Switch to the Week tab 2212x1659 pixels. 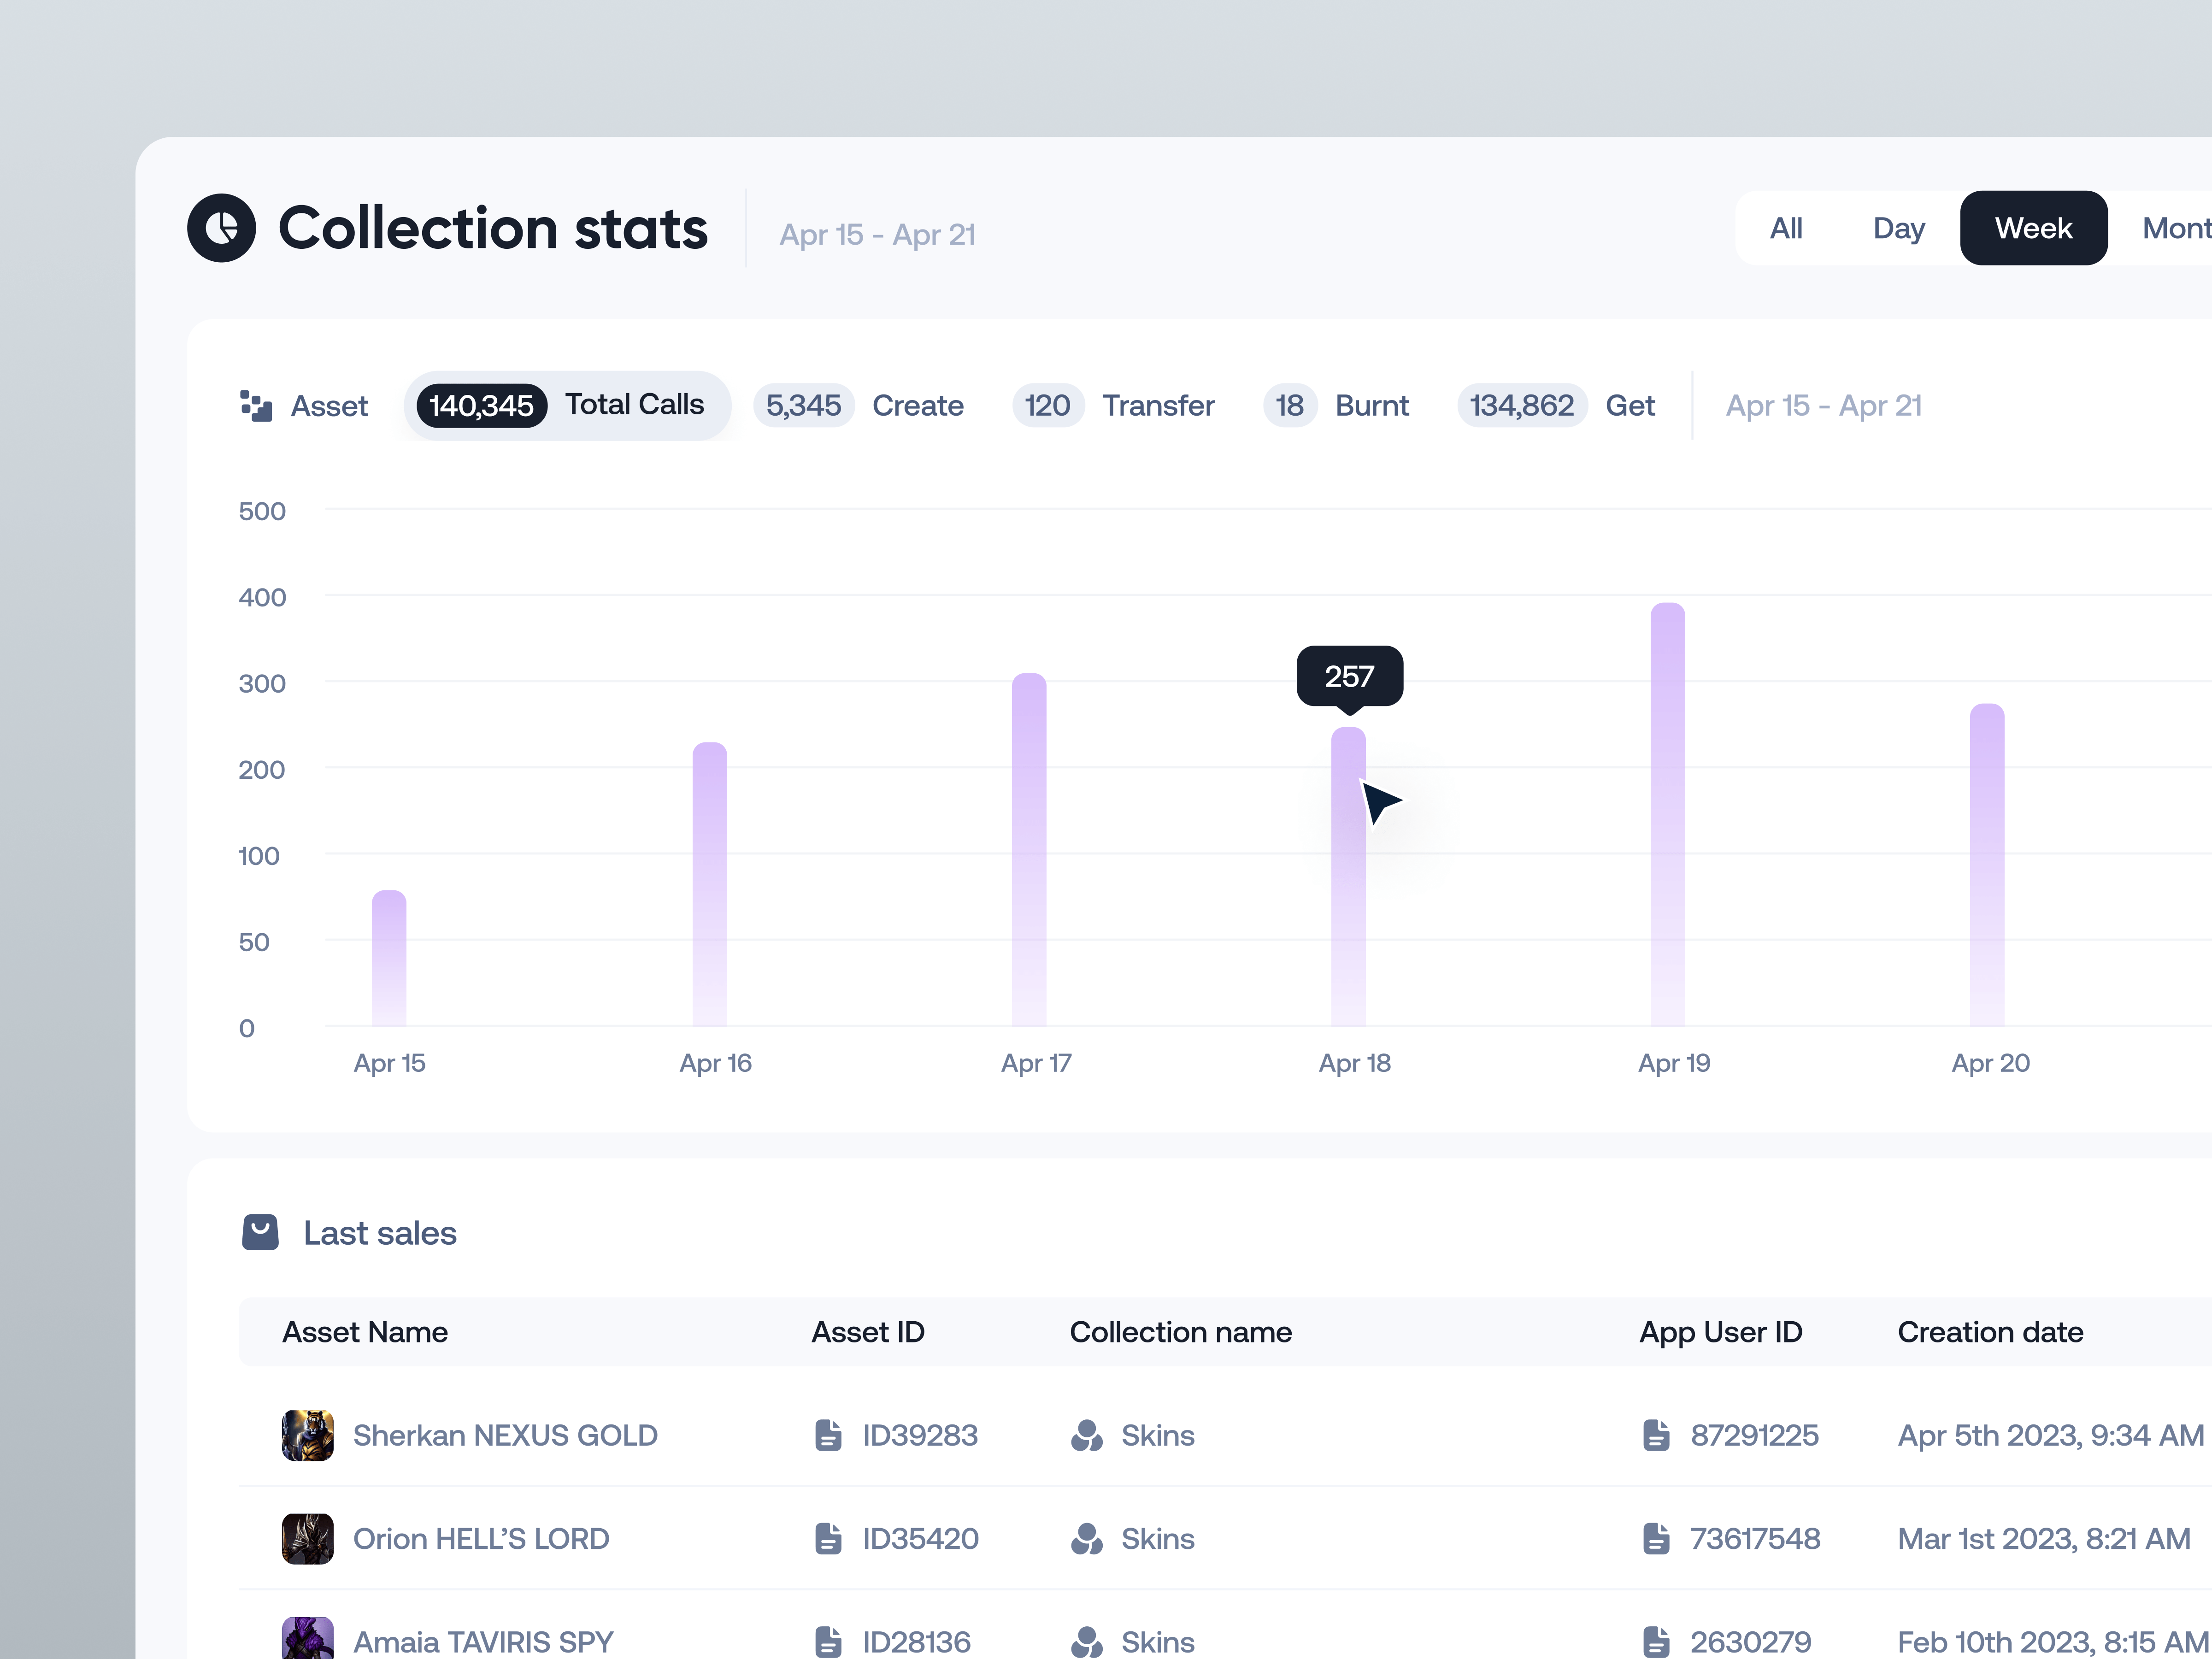click(2033, 228)
